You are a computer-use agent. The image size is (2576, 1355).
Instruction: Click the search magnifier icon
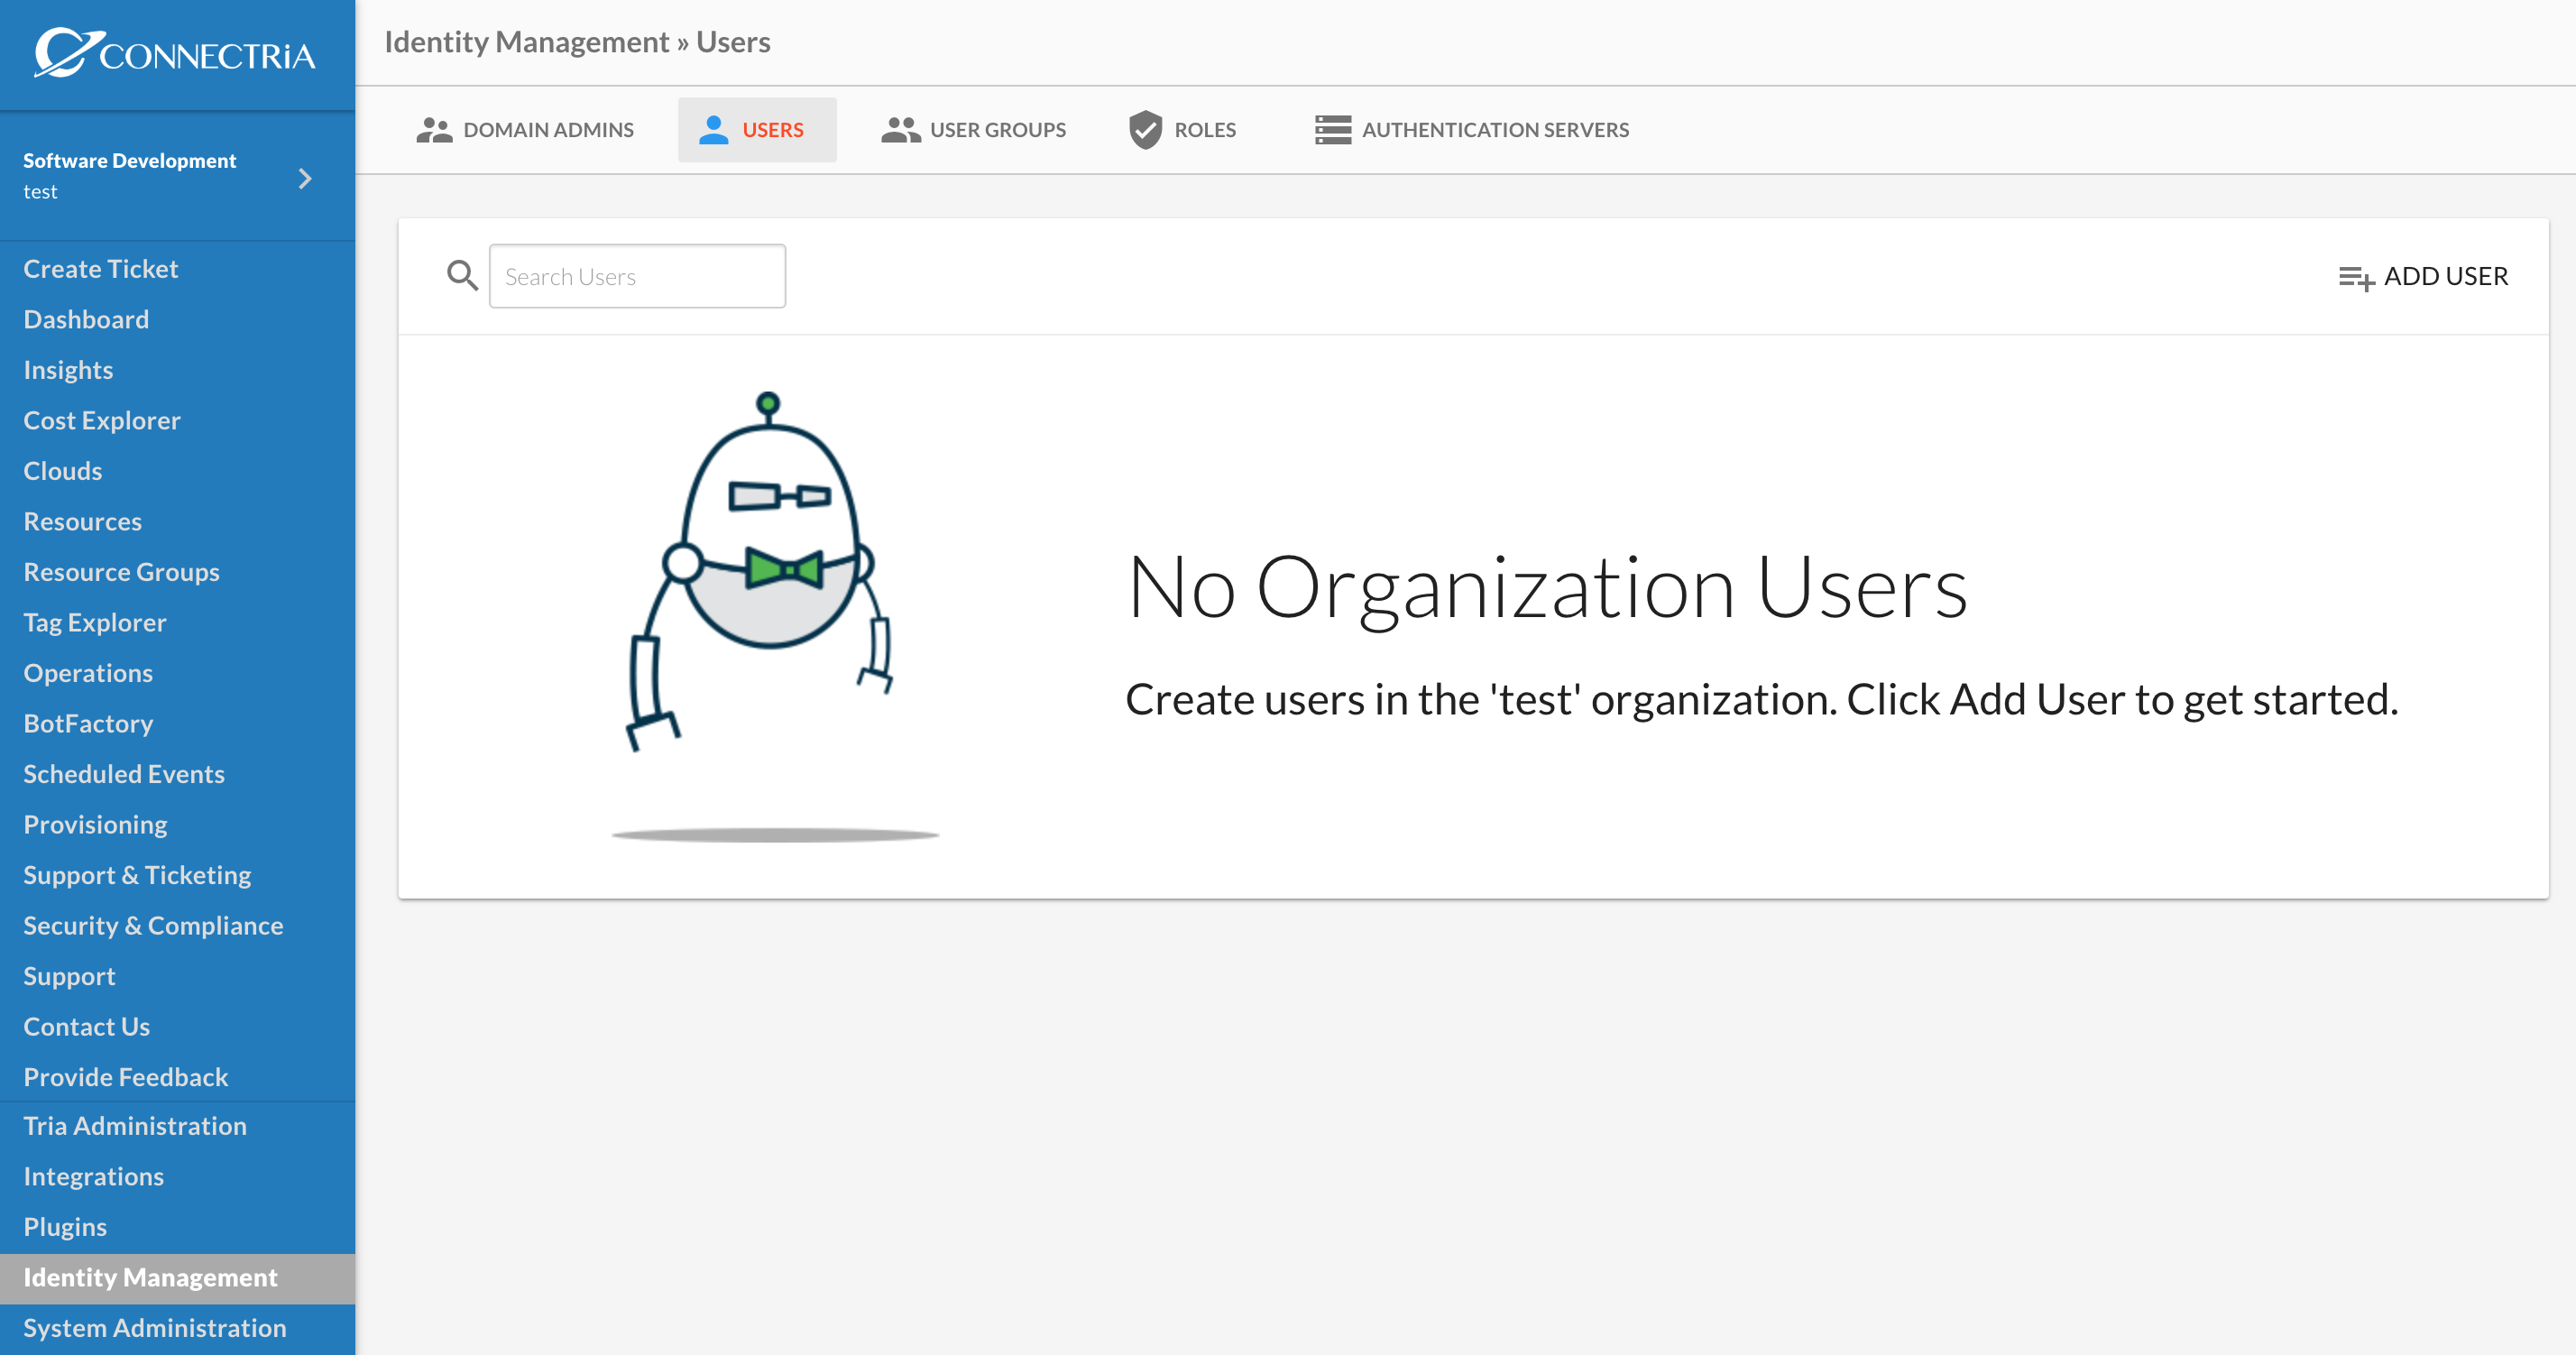pos(462,275)
